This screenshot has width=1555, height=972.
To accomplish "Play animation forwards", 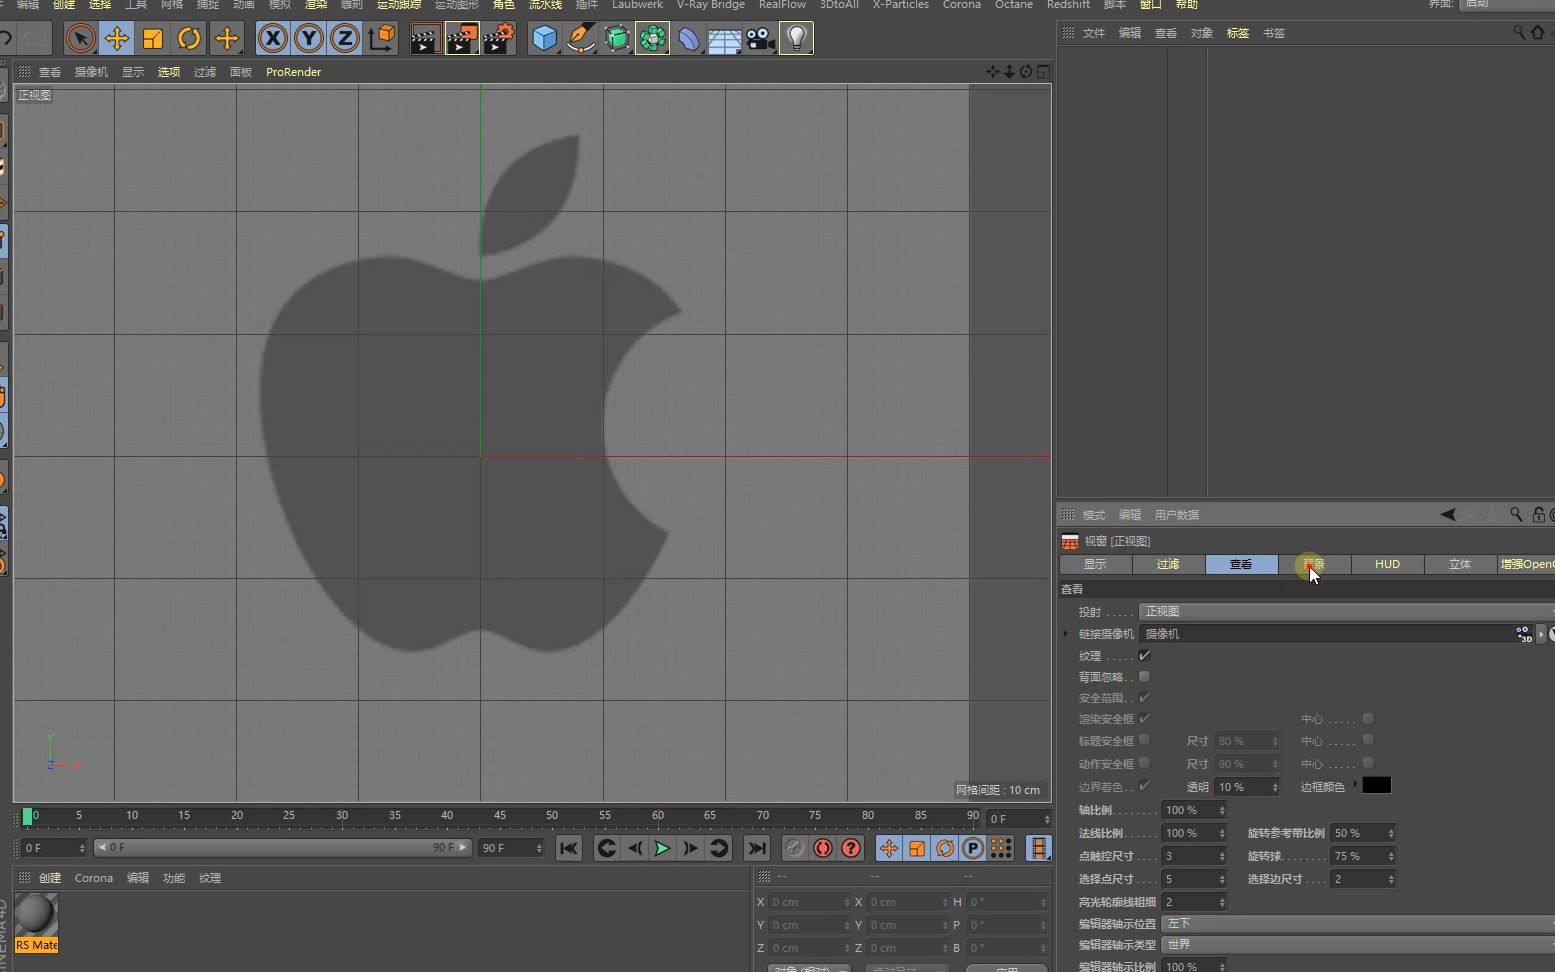I will coord(662,848).
